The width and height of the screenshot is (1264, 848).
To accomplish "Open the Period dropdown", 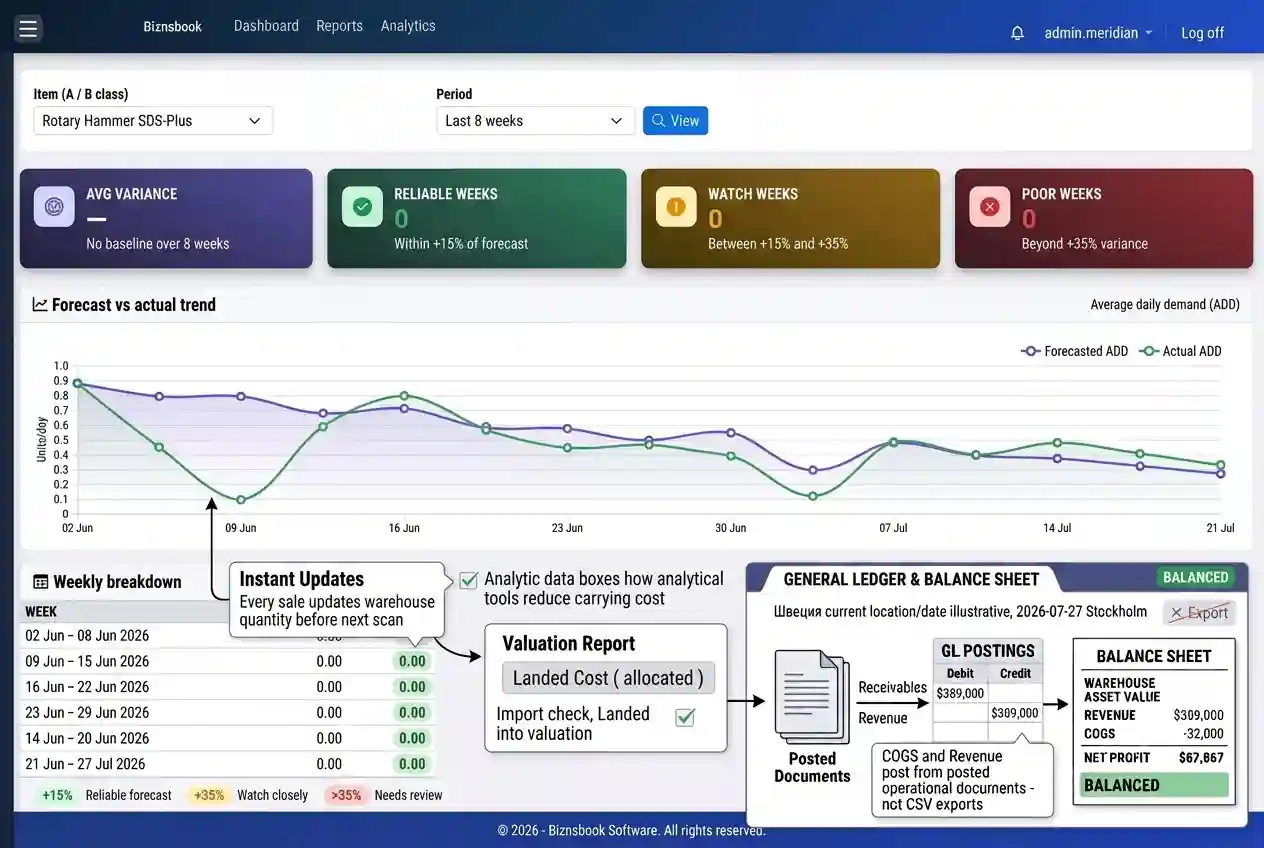I will (x=535, y=121).
